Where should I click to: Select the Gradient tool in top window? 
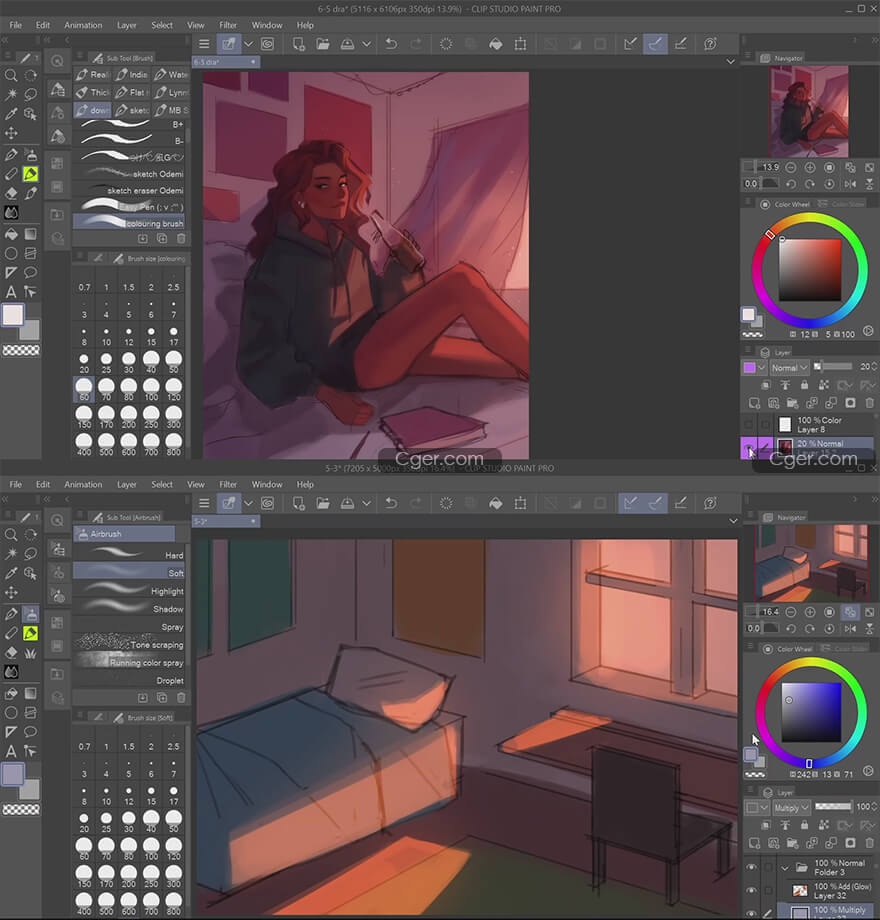[31, 234]
